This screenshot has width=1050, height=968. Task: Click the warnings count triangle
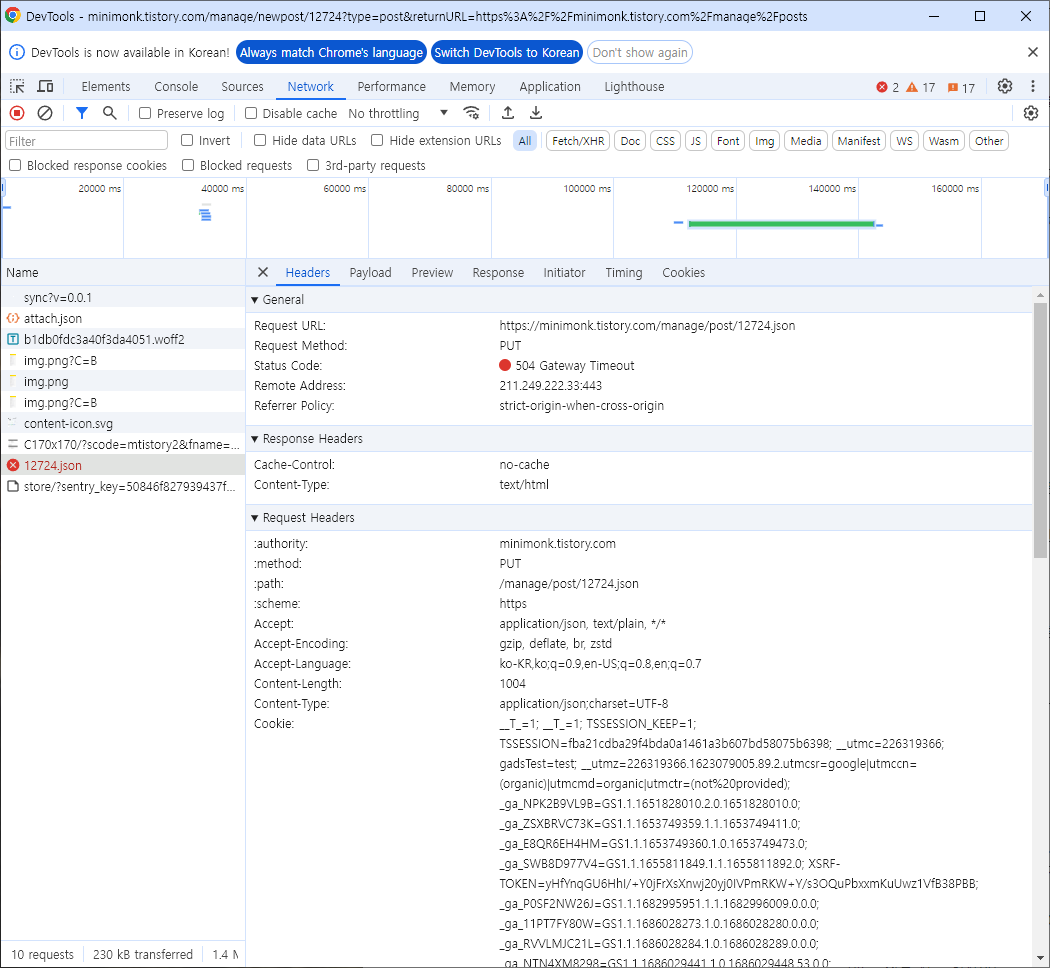(x=921, y=87)
